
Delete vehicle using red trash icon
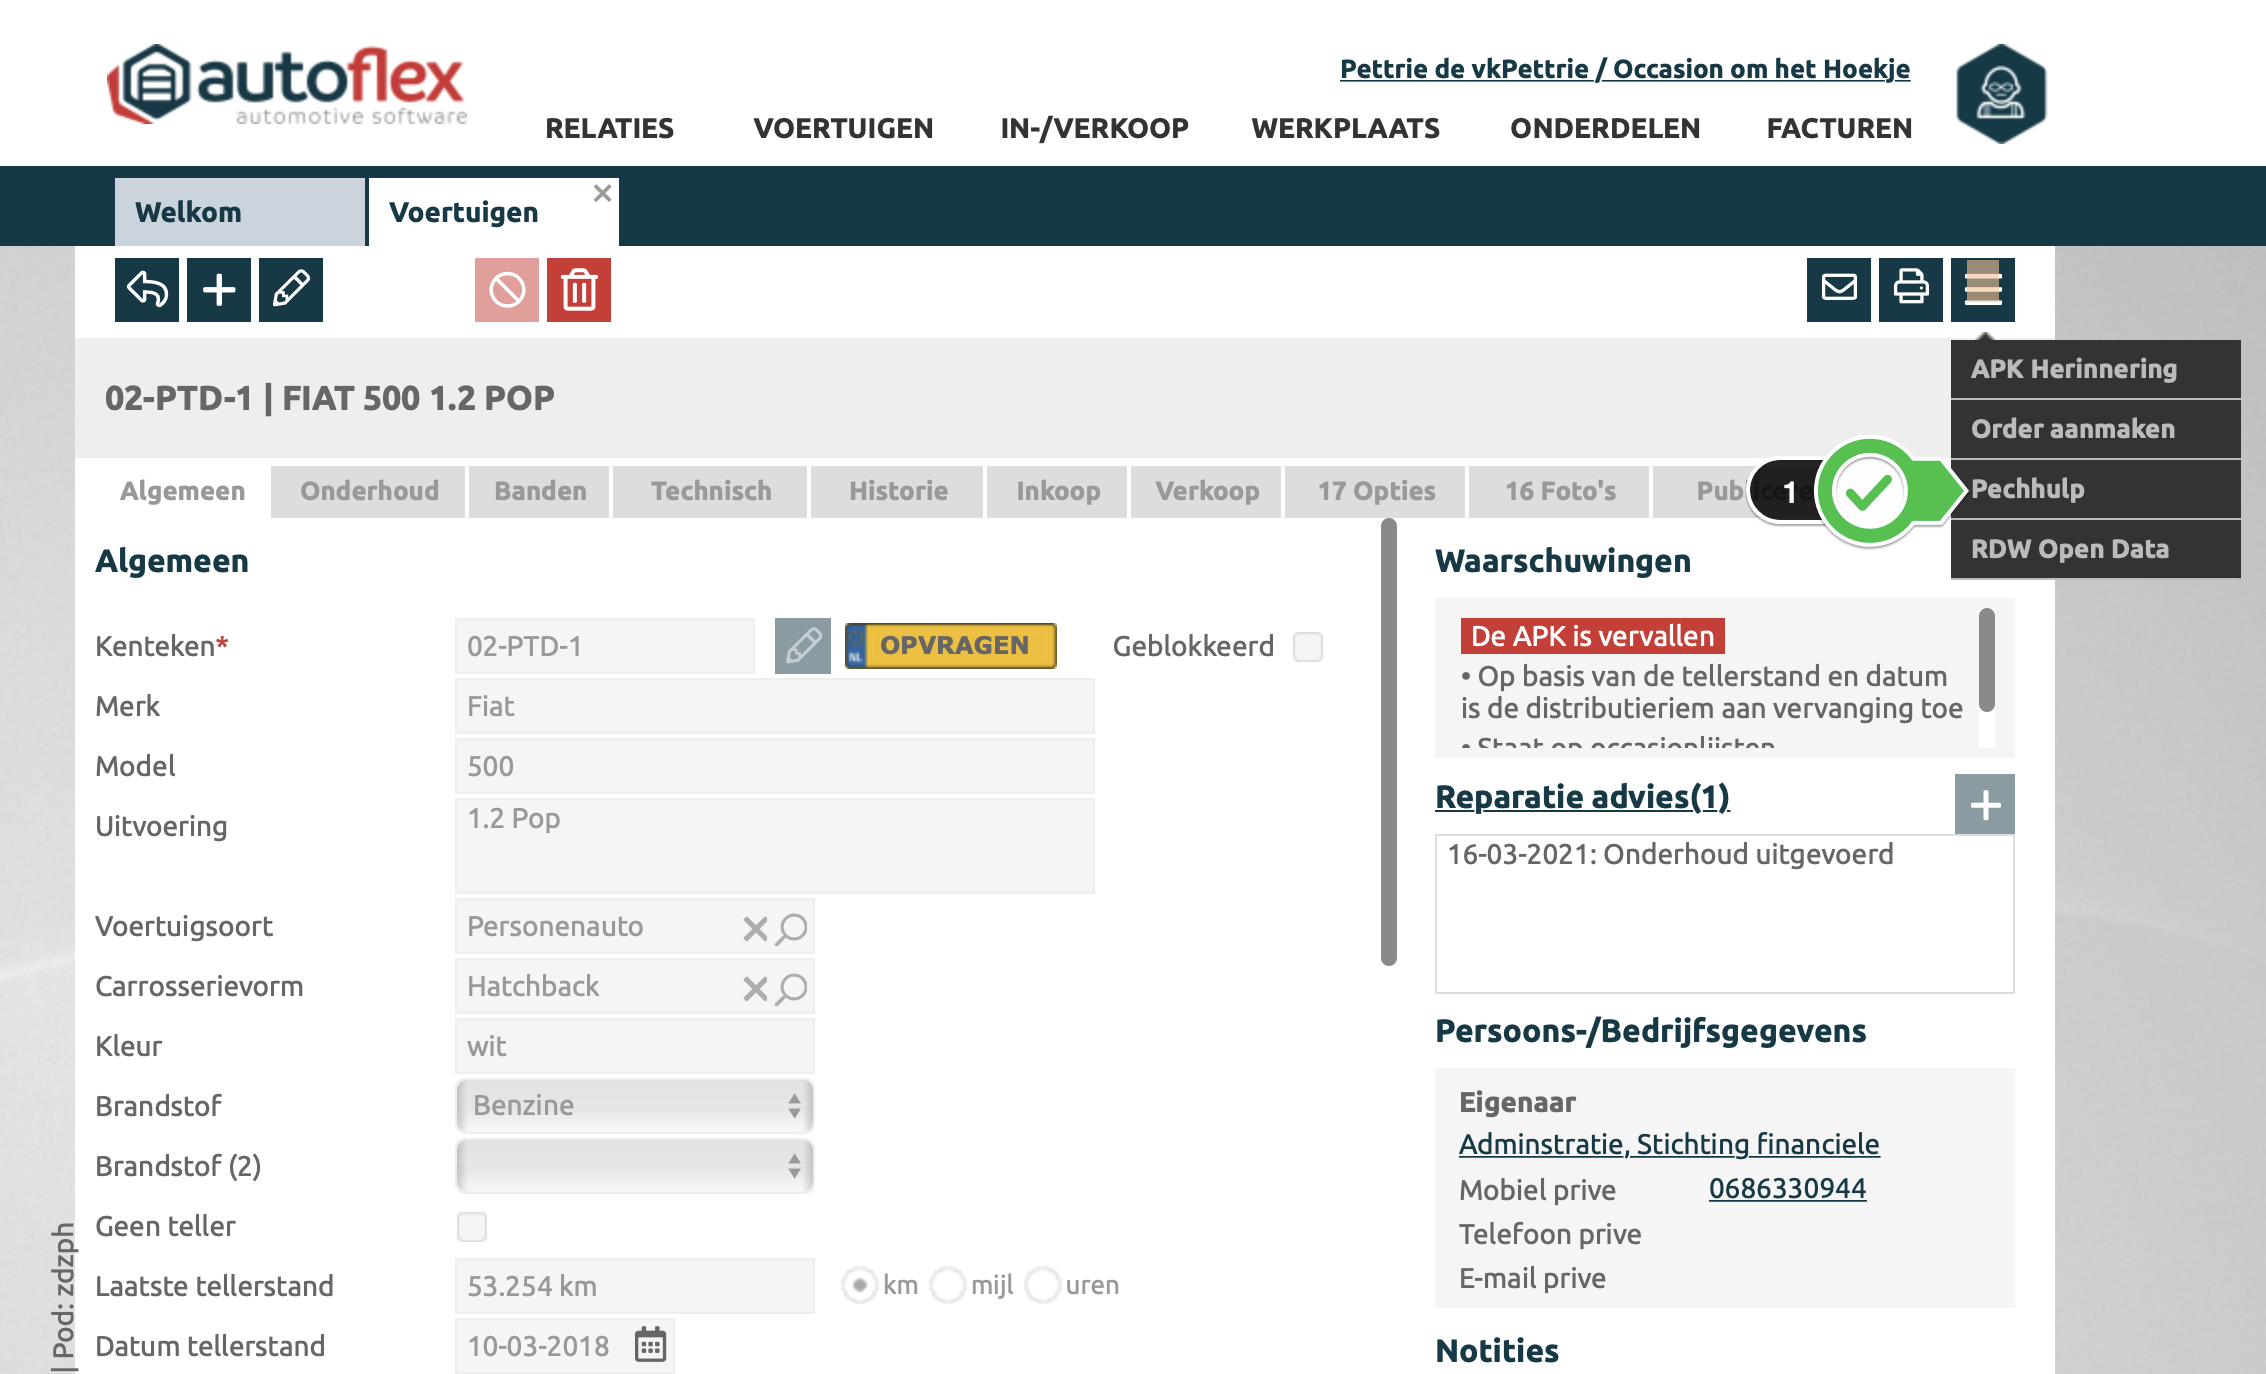pyautogui.click(x=579, y=290)
